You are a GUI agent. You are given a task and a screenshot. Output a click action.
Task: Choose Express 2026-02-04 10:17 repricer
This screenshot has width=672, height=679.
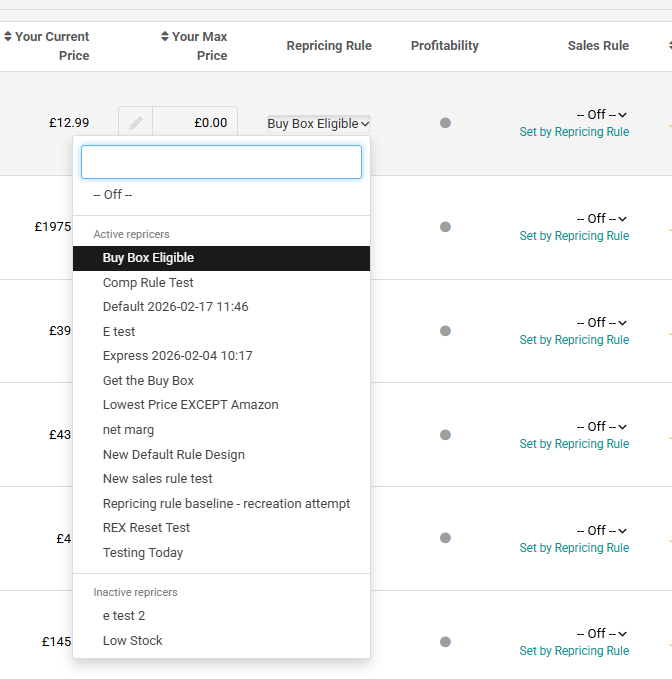(221, 356)
